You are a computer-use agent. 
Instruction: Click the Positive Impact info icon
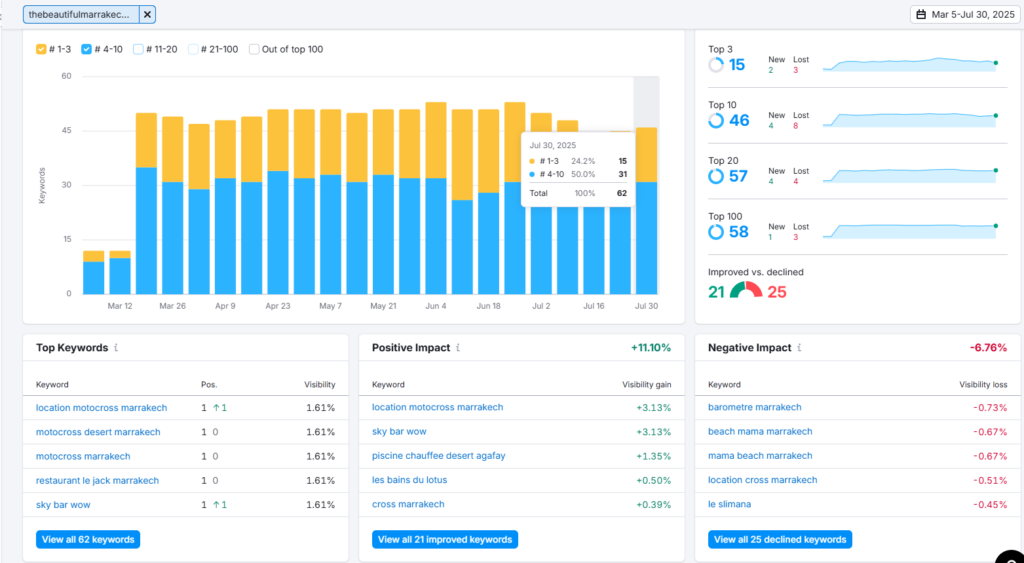[x=458, y=348]
